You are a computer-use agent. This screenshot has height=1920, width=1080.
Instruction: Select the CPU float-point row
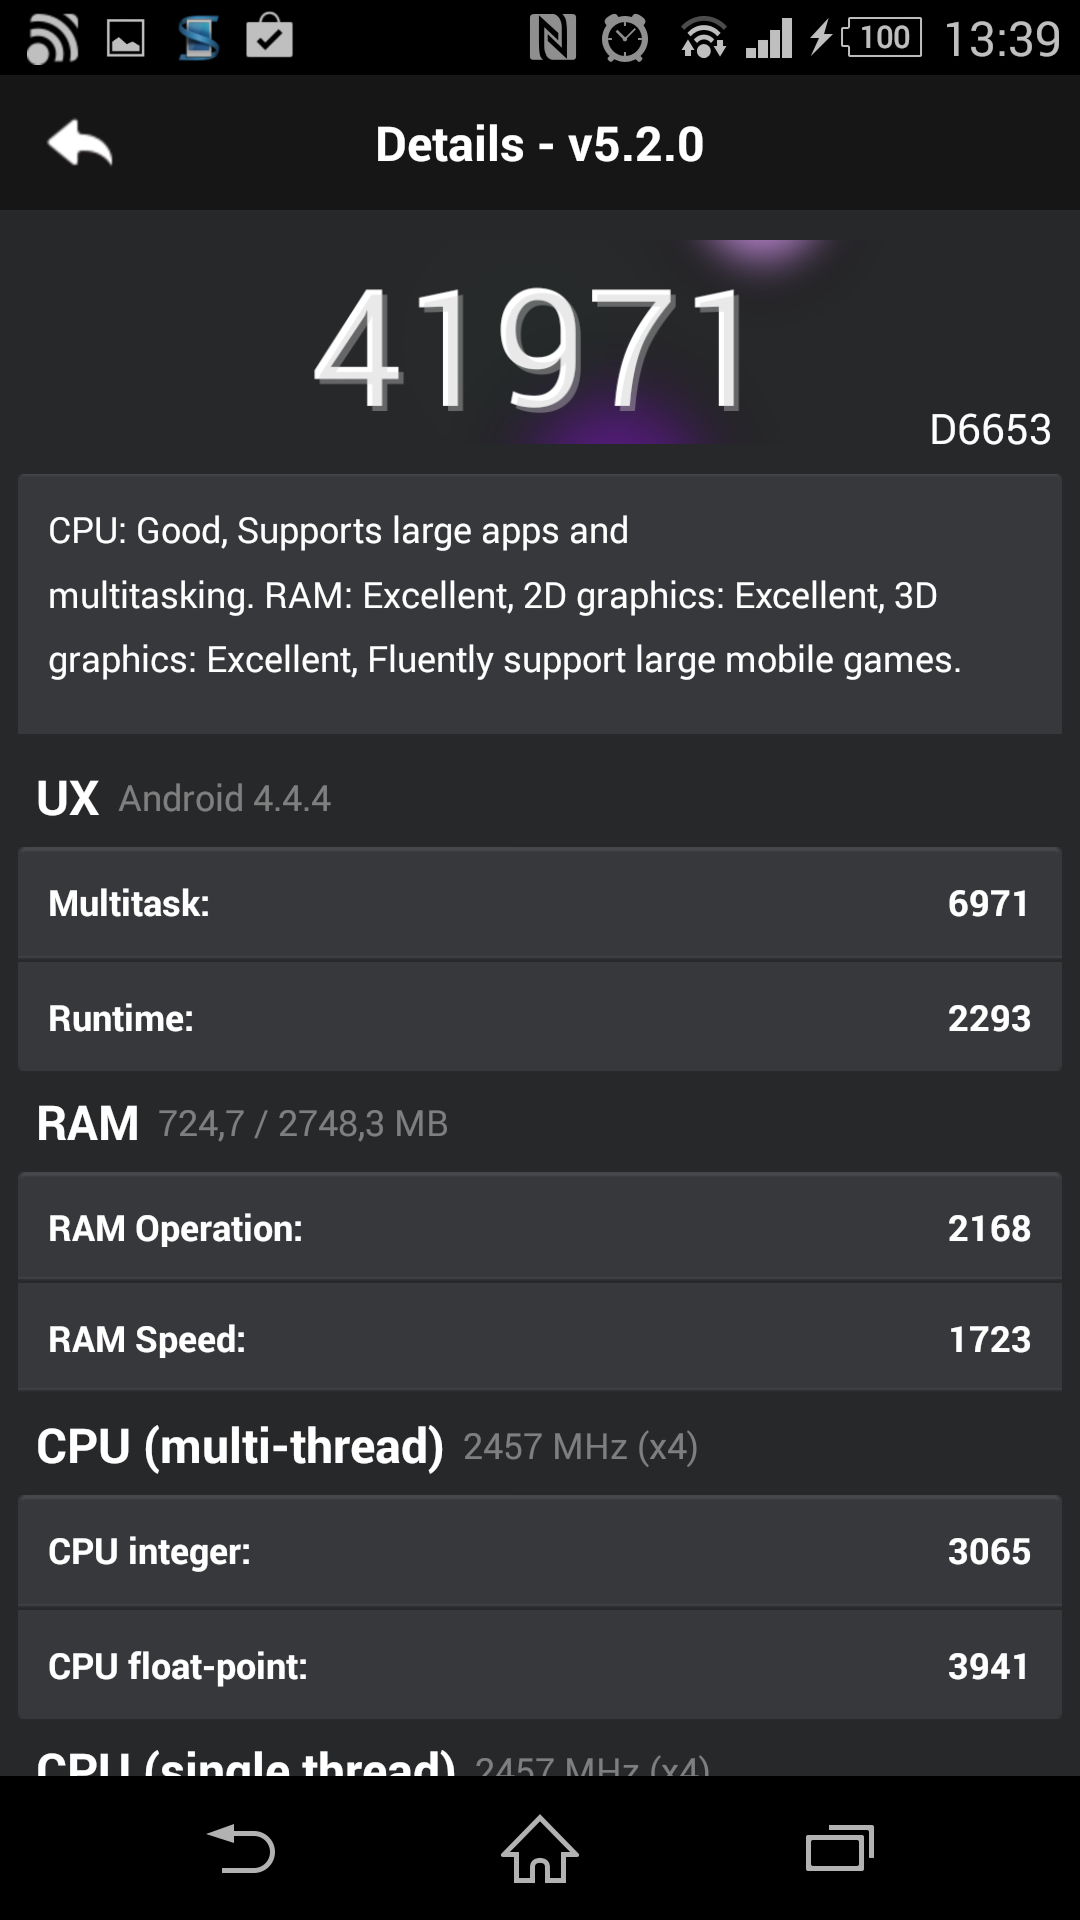[x=540, y=1665]
